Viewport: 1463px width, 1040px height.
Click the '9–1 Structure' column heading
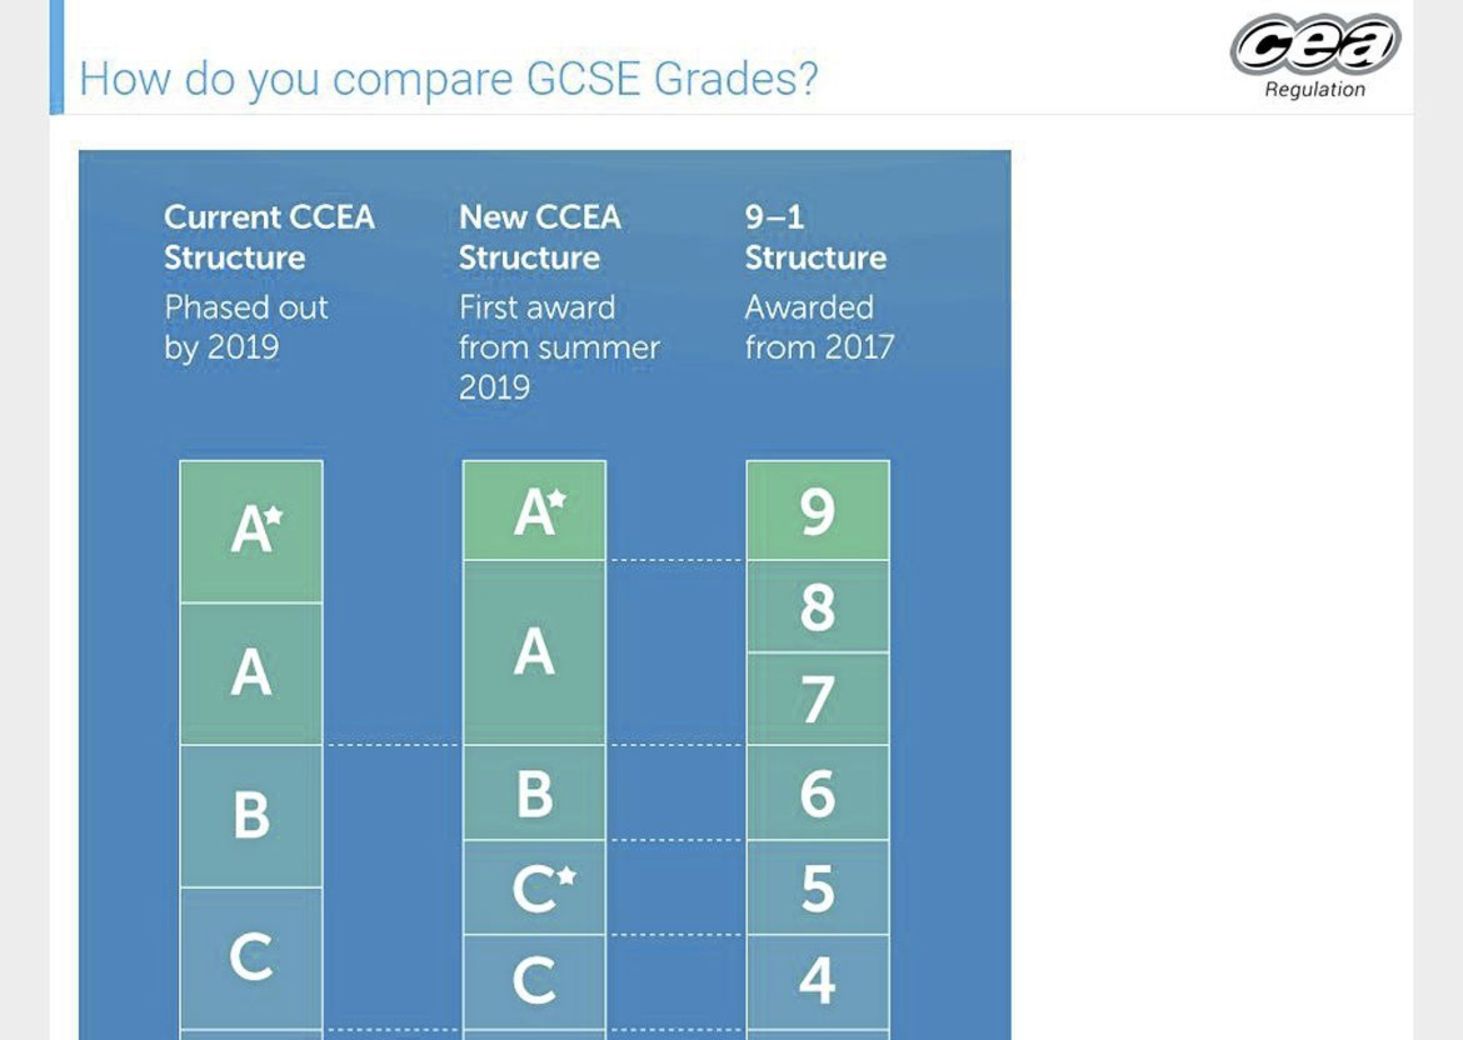815,237
